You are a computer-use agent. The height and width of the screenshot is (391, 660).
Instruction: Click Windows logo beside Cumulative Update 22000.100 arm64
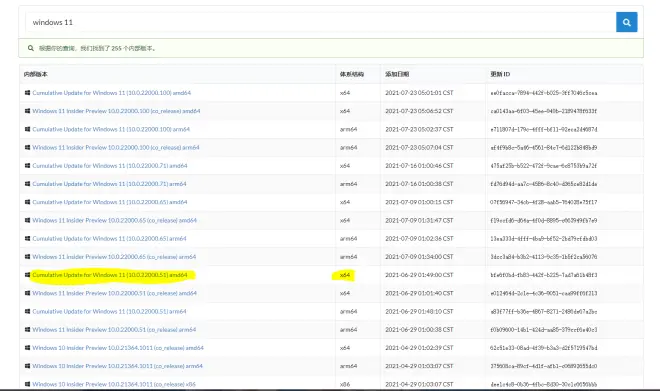[x=27, y=129]
